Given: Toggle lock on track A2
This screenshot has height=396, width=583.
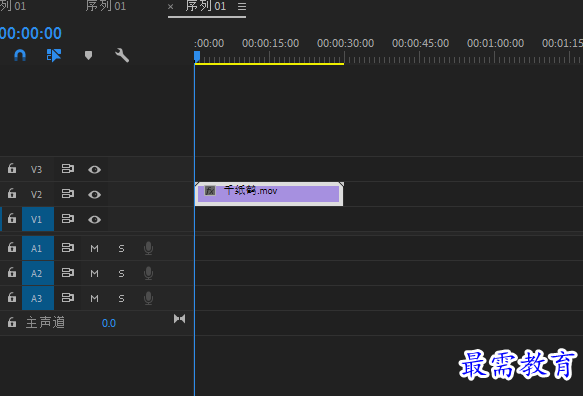Looking at the screenshot, I should click(12, 272).
